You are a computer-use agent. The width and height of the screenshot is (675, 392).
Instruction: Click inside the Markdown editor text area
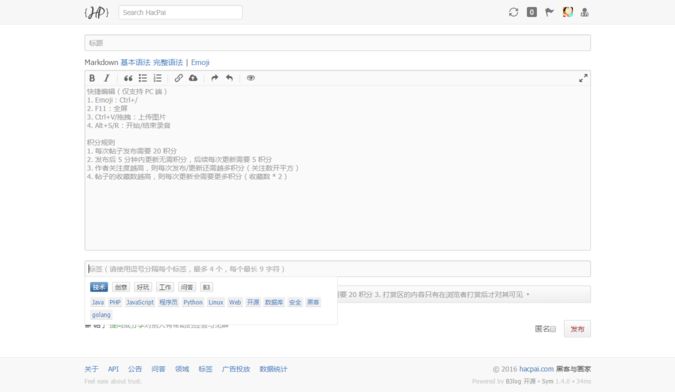click(338, 168)
